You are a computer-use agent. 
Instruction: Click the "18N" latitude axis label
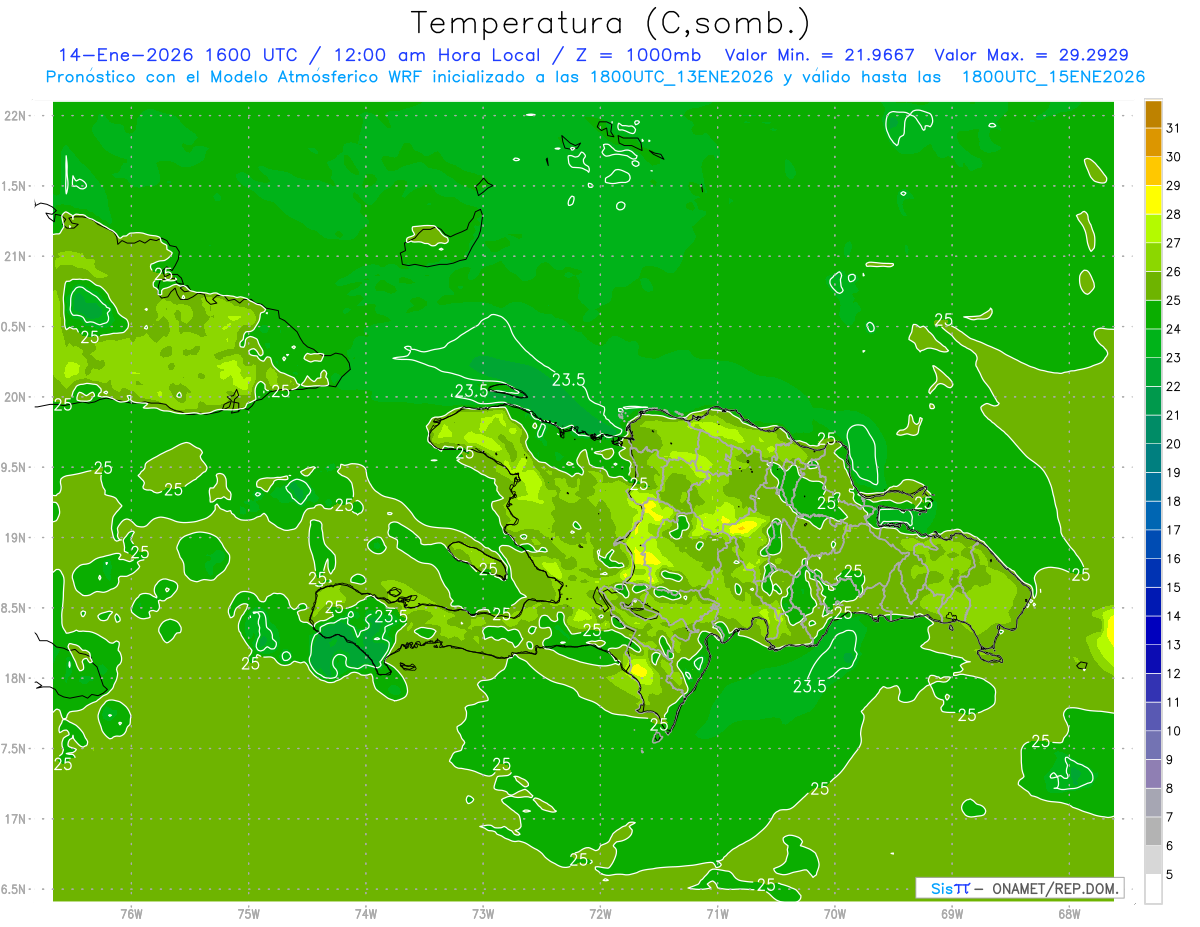click(17, 678)
